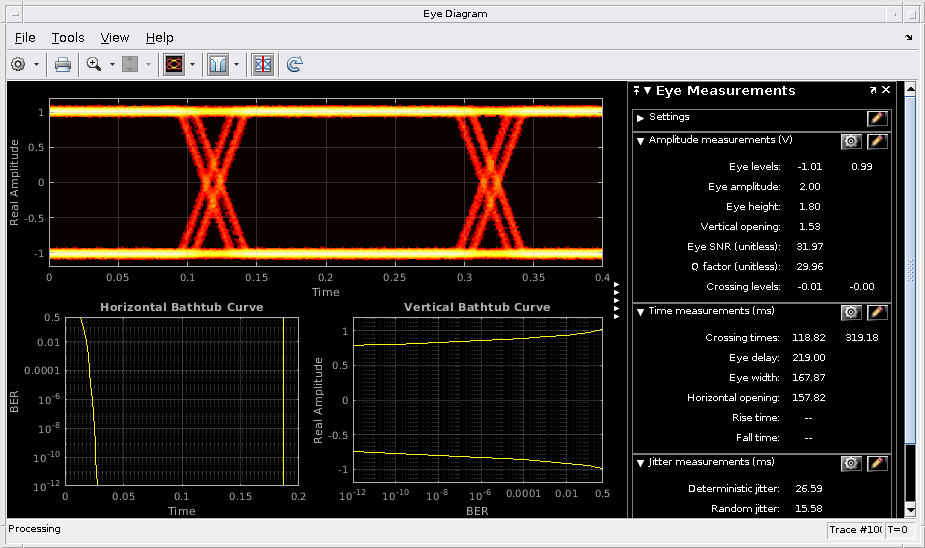The height and width of the screenshot is (548, 925).
Task: Collapse the Amplitude measurements section
Action: 641,141
